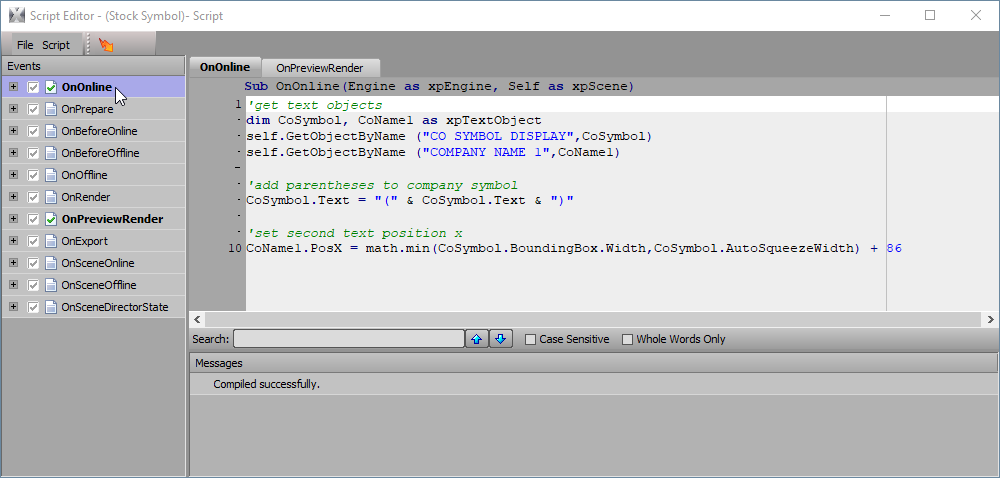Click the OnSceneOnline script document icon
Screen dimensions: 1000x478
click(52, 263)
